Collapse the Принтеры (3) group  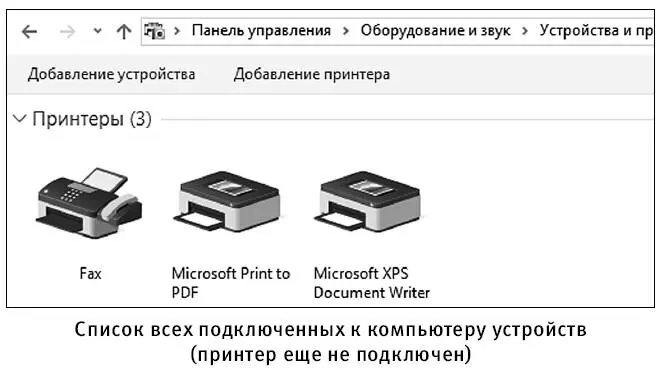coord(19,119)
